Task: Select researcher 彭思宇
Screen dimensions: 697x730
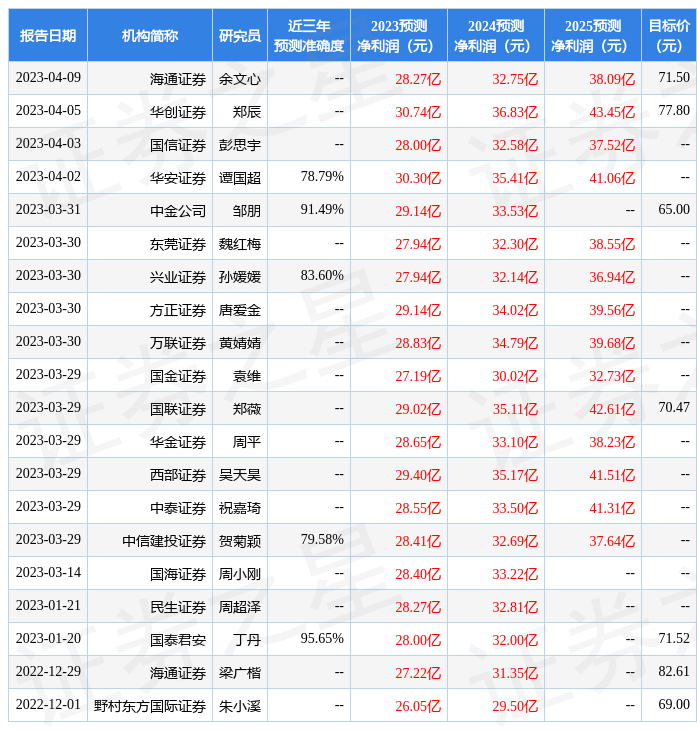Action: click(x=239, y=145)
